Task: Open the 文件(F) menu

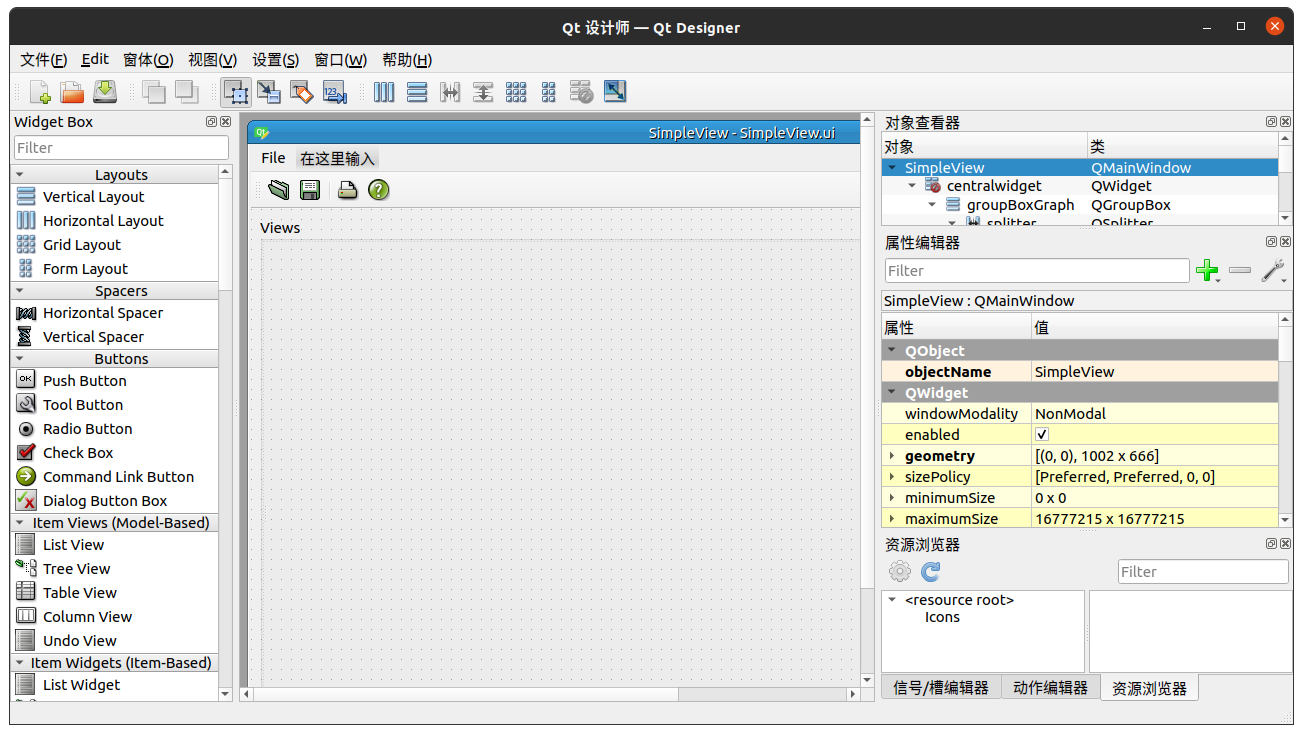Action: point(44,60)
